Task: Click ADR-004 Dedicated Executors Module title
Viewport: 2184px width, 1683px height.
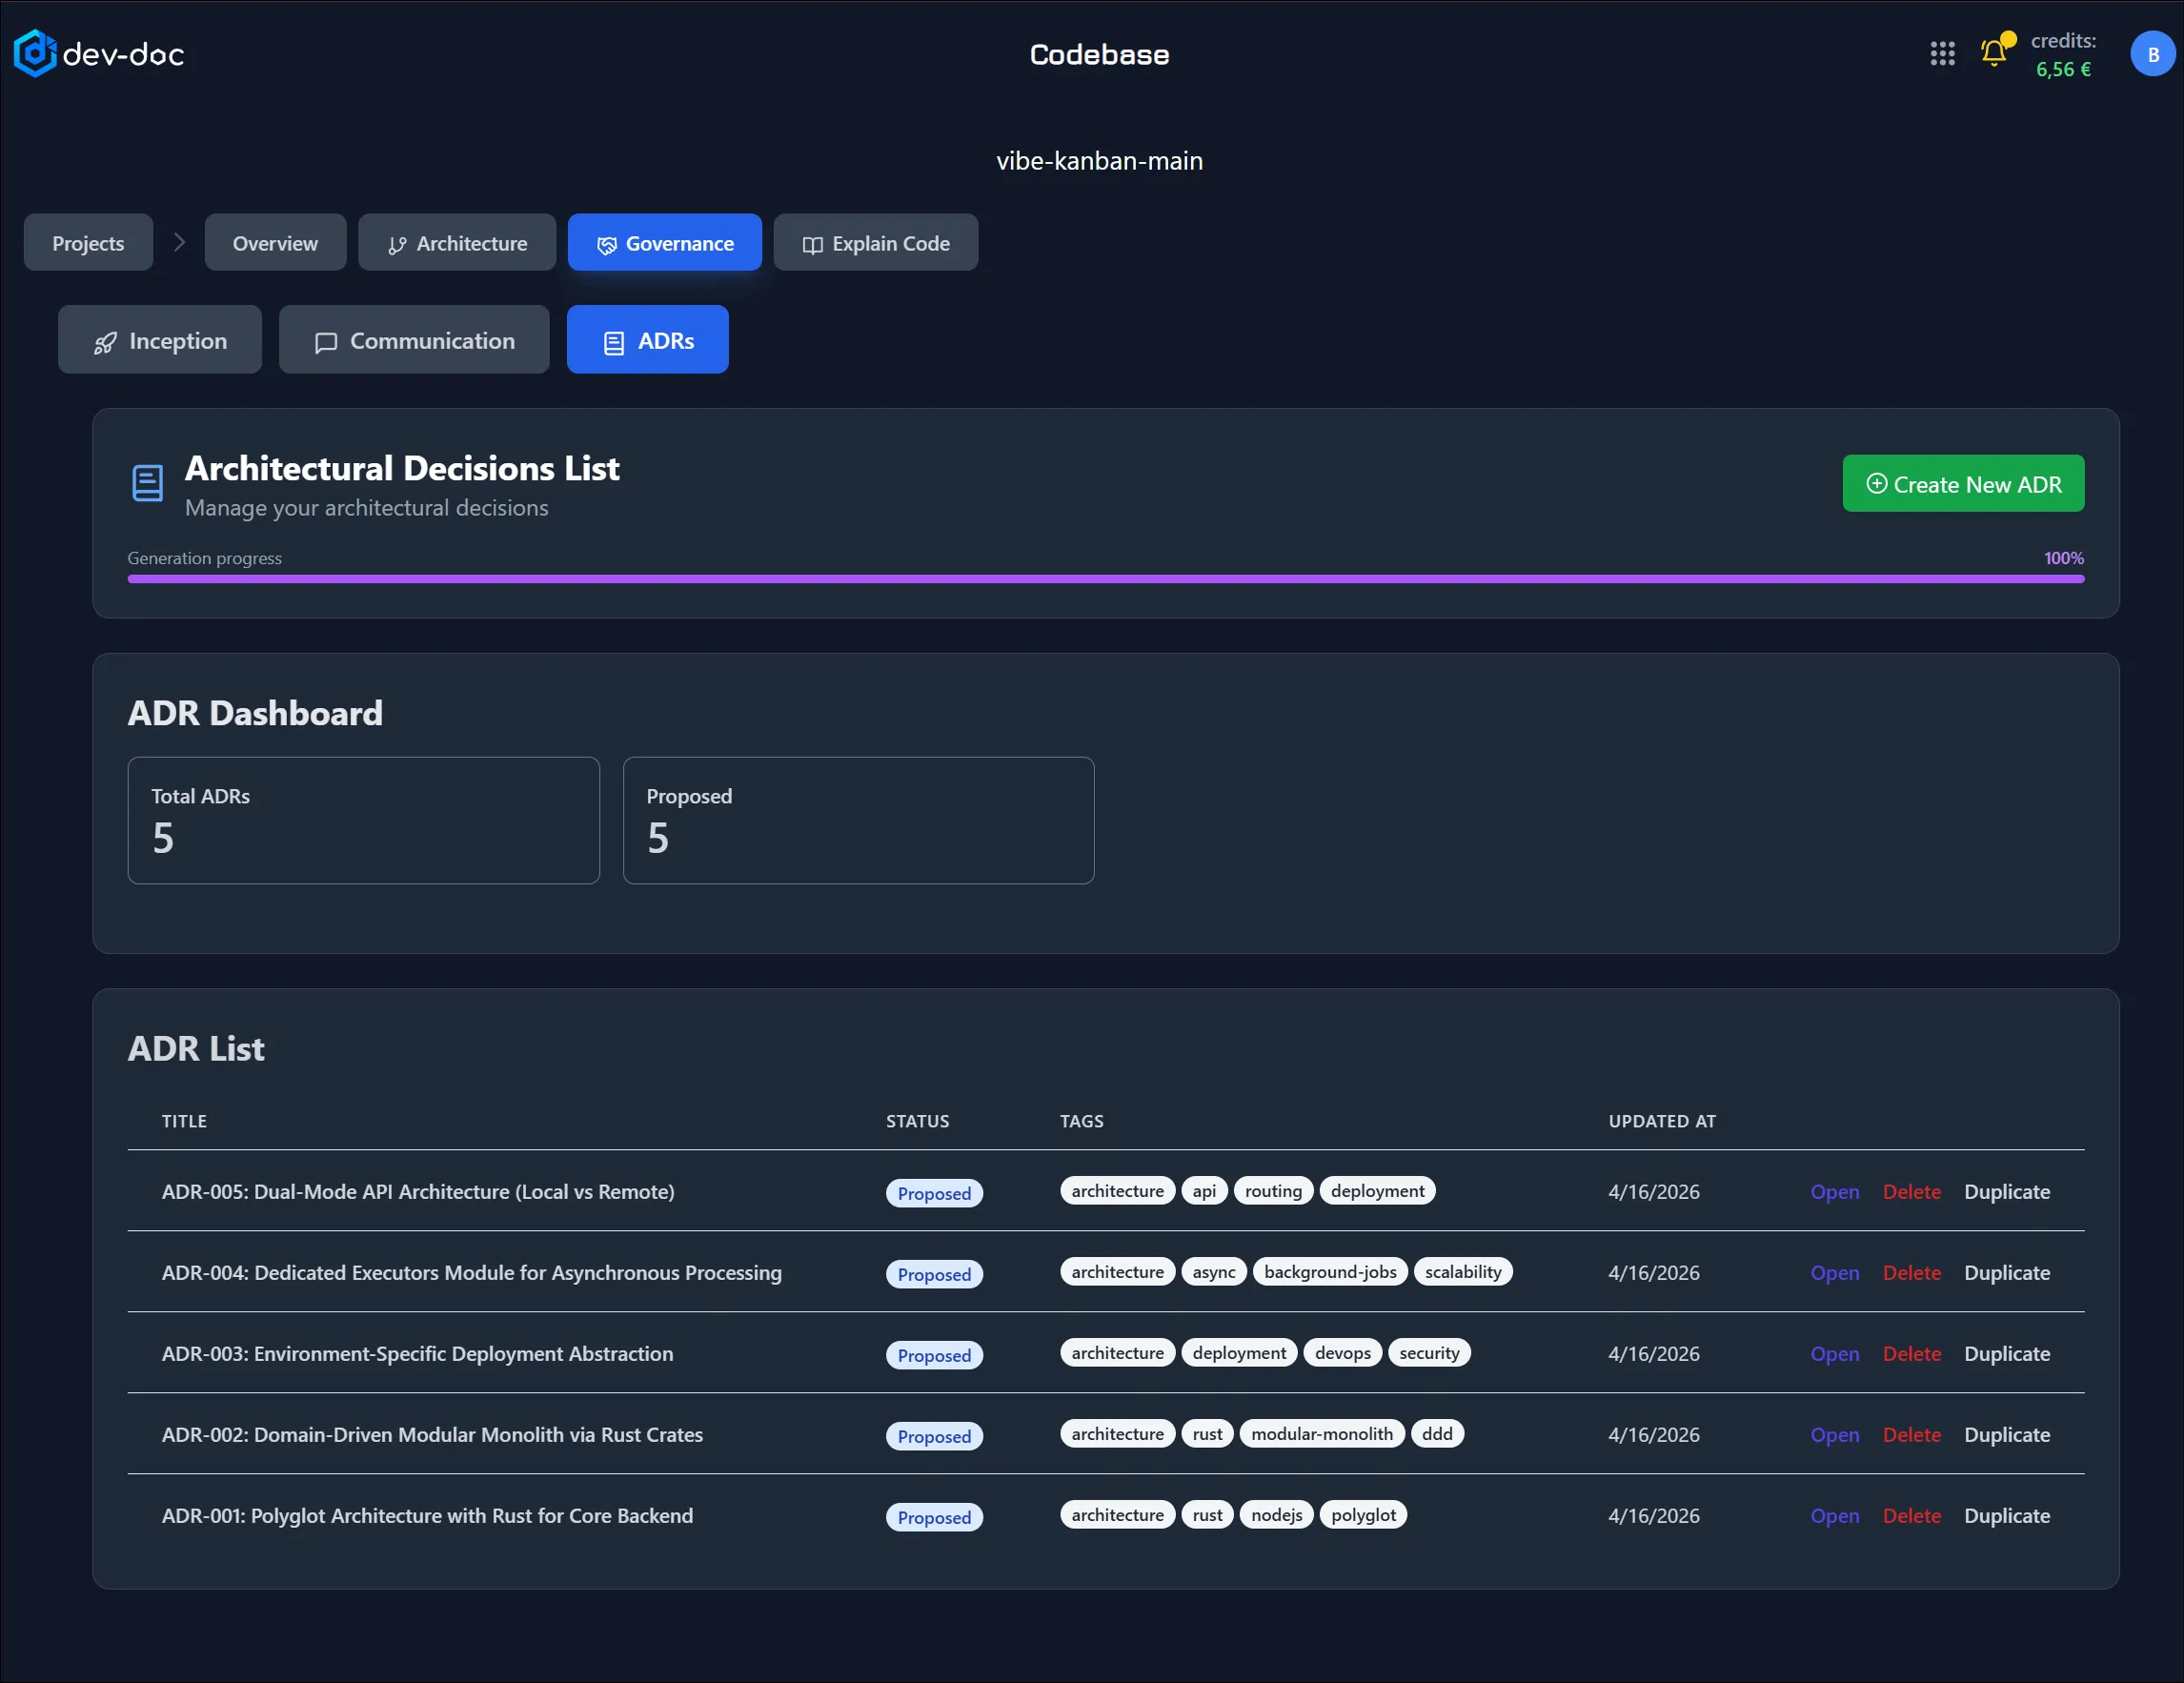Action: point(472,1273)
